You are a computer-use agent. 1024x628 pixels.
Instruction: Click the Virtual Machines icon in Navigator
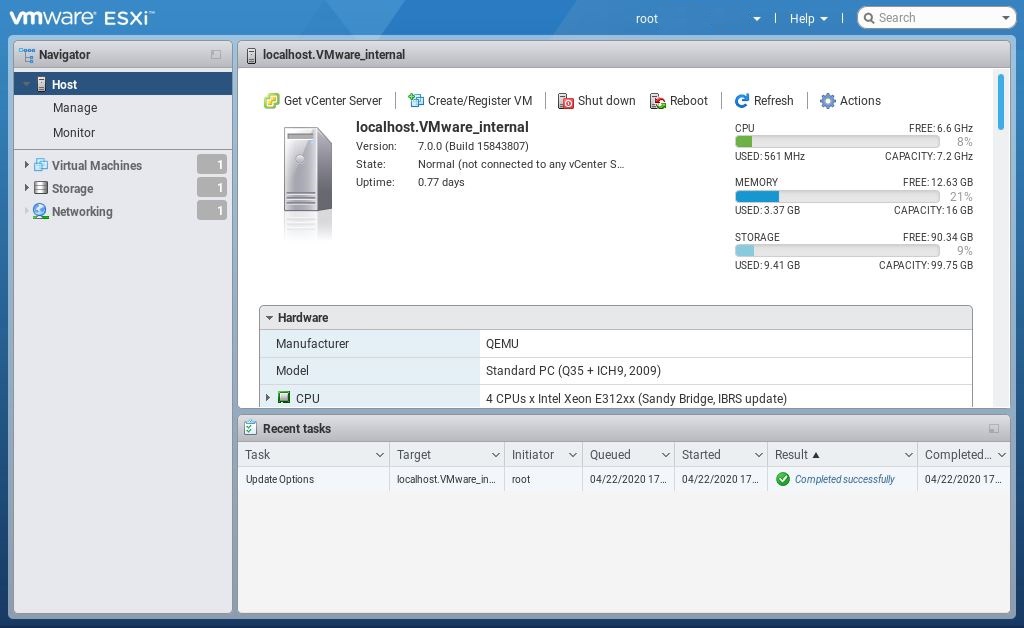(x=40, y=165)
